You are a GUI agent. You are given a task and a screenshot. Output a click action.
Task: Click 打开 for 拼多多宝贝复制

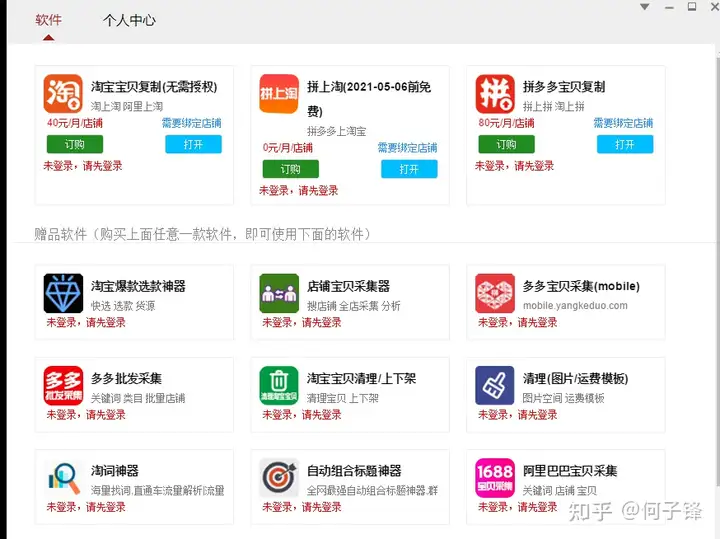(625, 144)
